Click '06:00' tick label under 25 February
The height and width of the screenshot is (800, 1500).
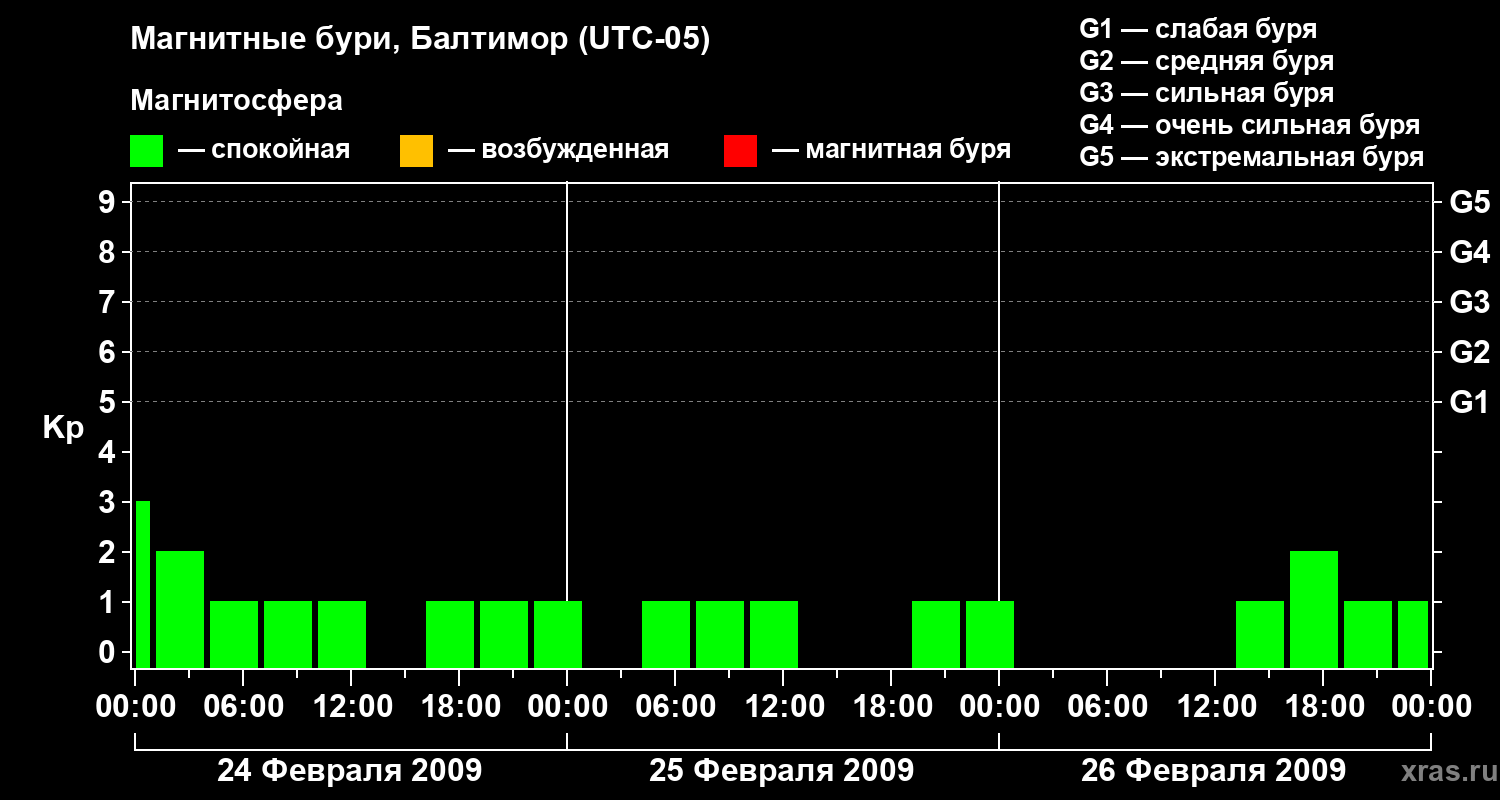[x=674, y=707]
